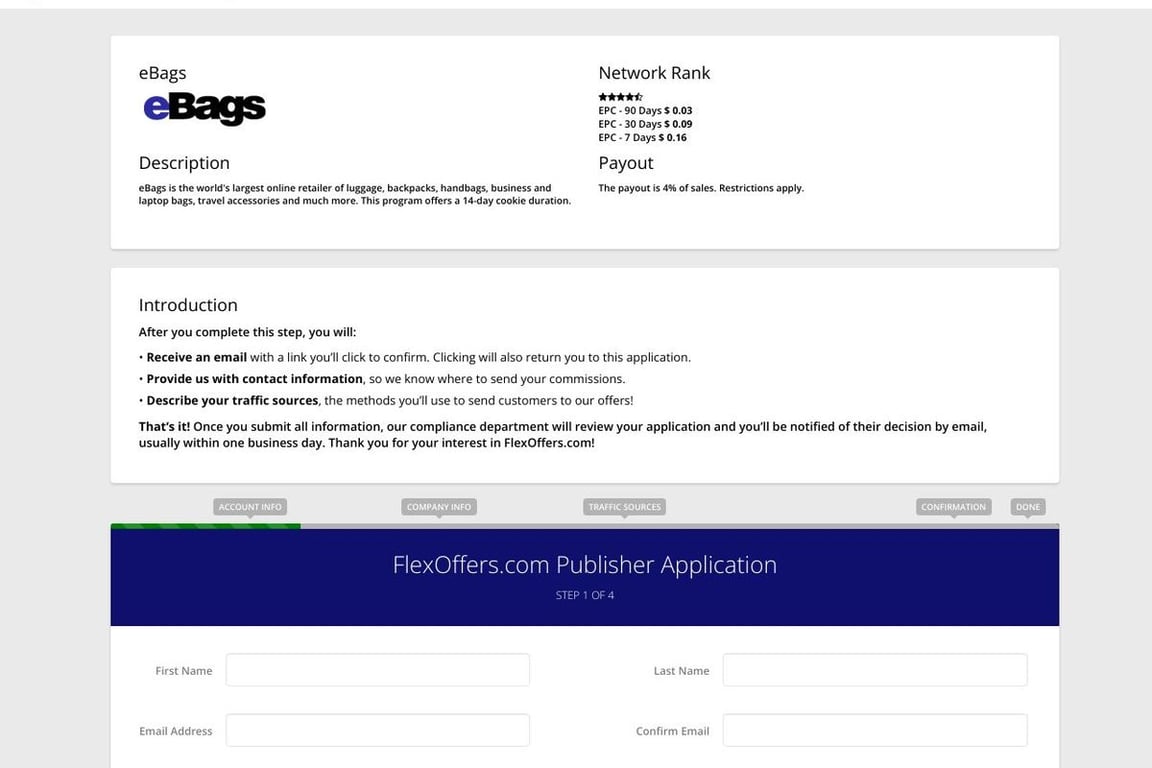Click into the Email Address field
Viewport: 1152px width, 768px height.
(x=377, y=730)
